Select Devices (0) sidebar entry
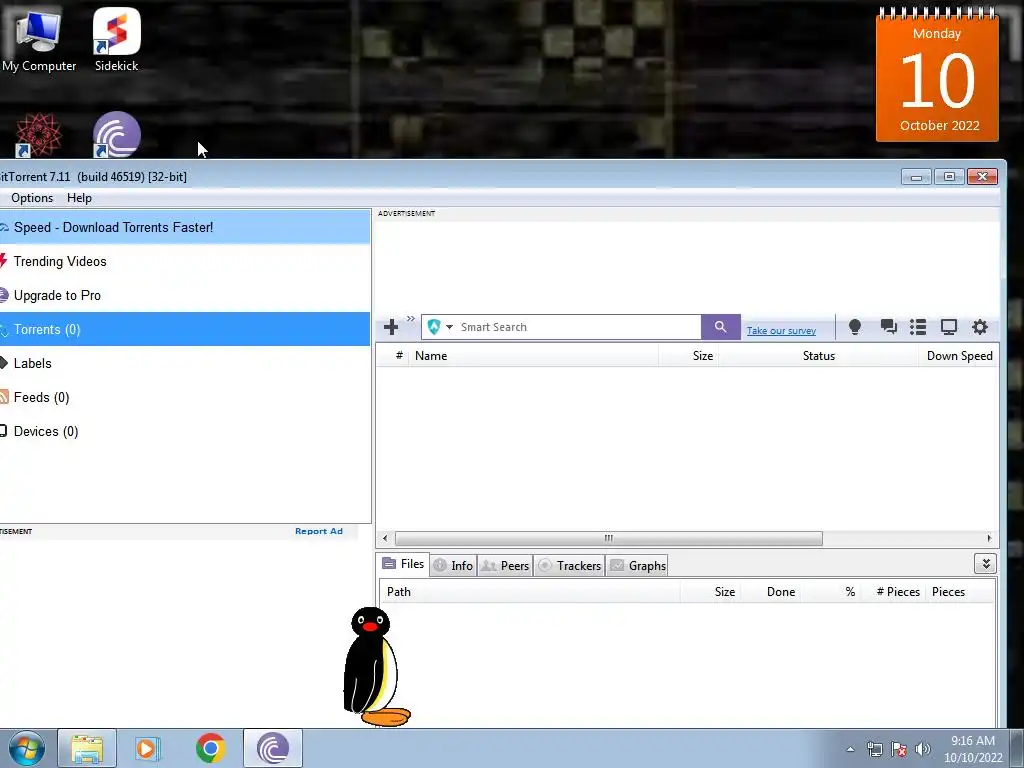1024x768 pixels. 185,431
